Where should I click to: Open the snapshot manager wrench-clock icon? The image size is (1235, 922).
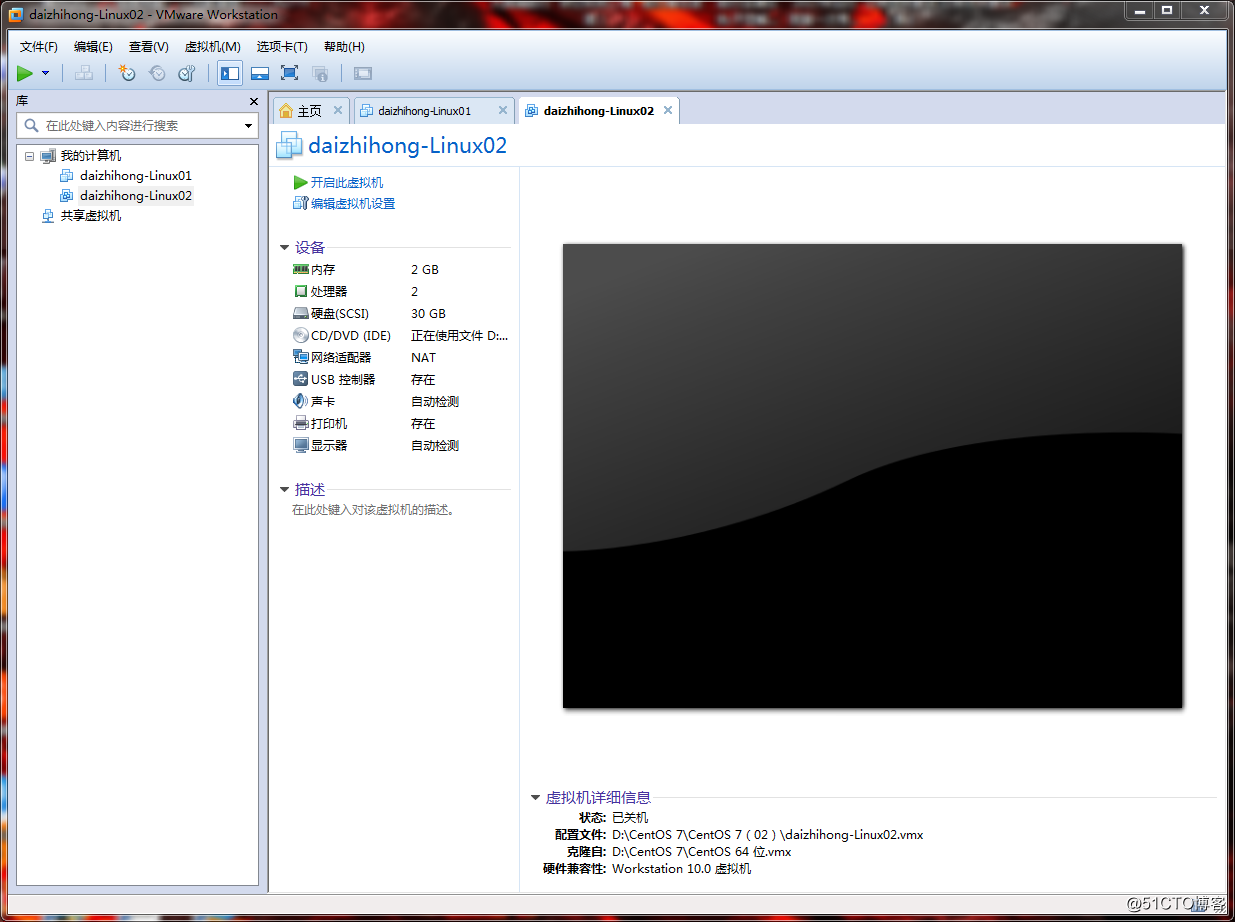click(187, 73)
